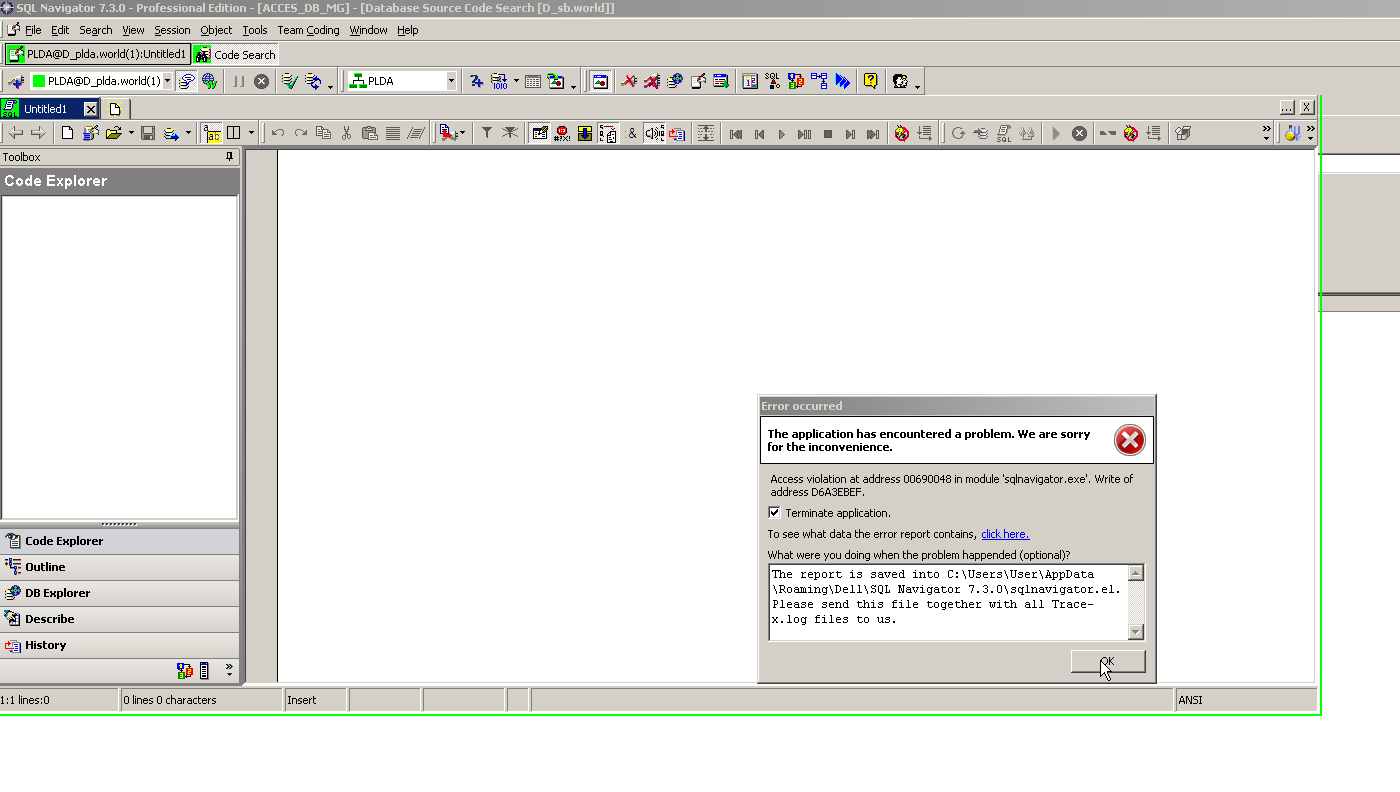The height and width of the screenshot is (792, 1400).
Task: Click the '0 lines 0 characters' status entry
Action: pos(201,700)
